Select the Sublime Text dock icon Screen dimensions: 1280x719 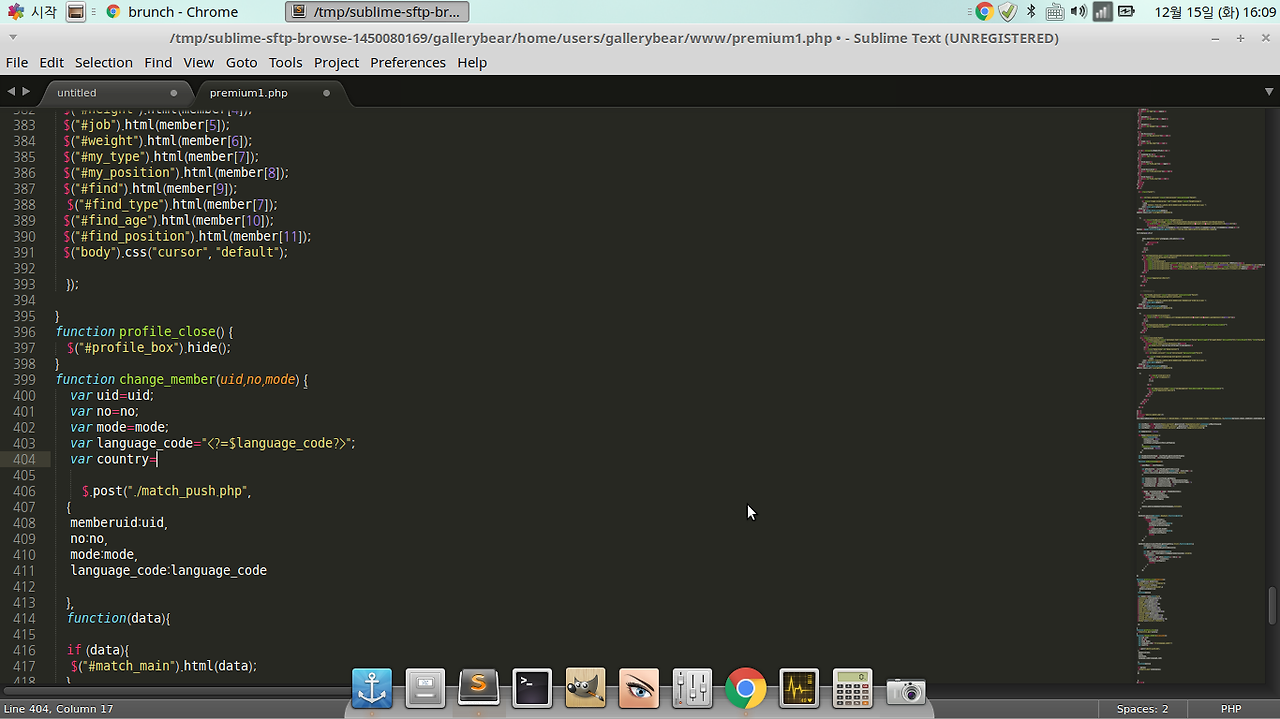pos(478,688)
